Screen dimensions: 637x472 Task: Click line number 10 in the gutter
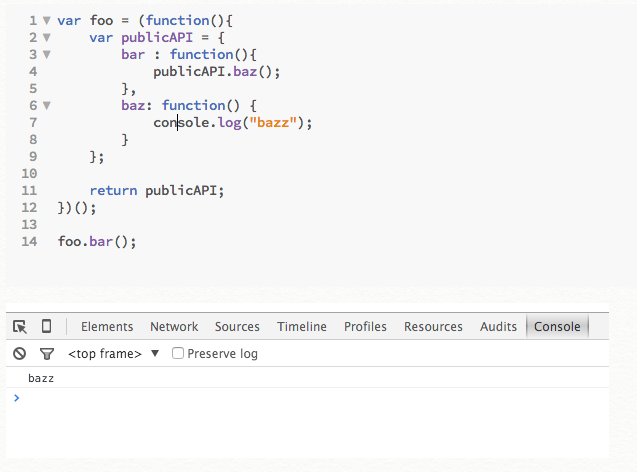pos(29,173)
